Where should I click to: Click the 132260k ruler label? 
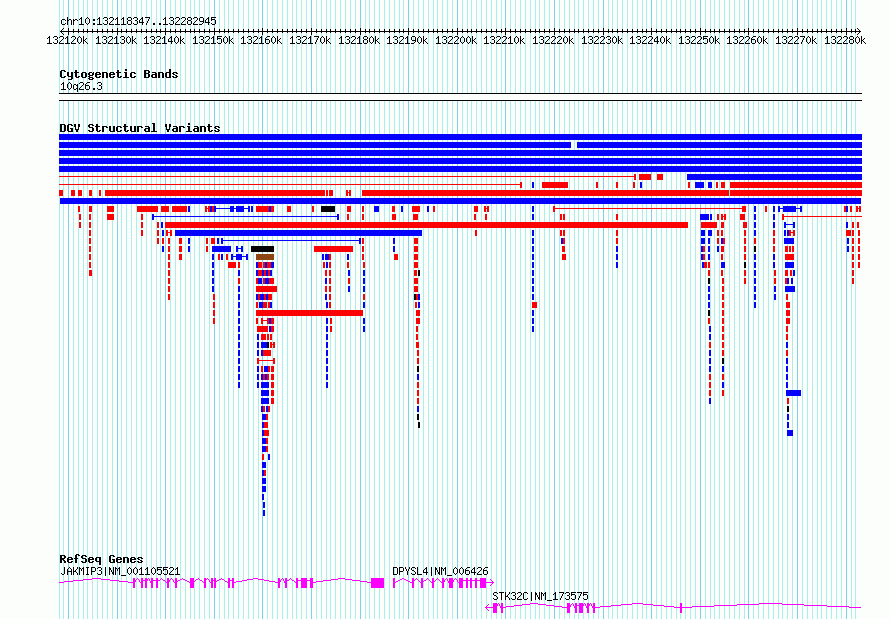coord(747,40)
